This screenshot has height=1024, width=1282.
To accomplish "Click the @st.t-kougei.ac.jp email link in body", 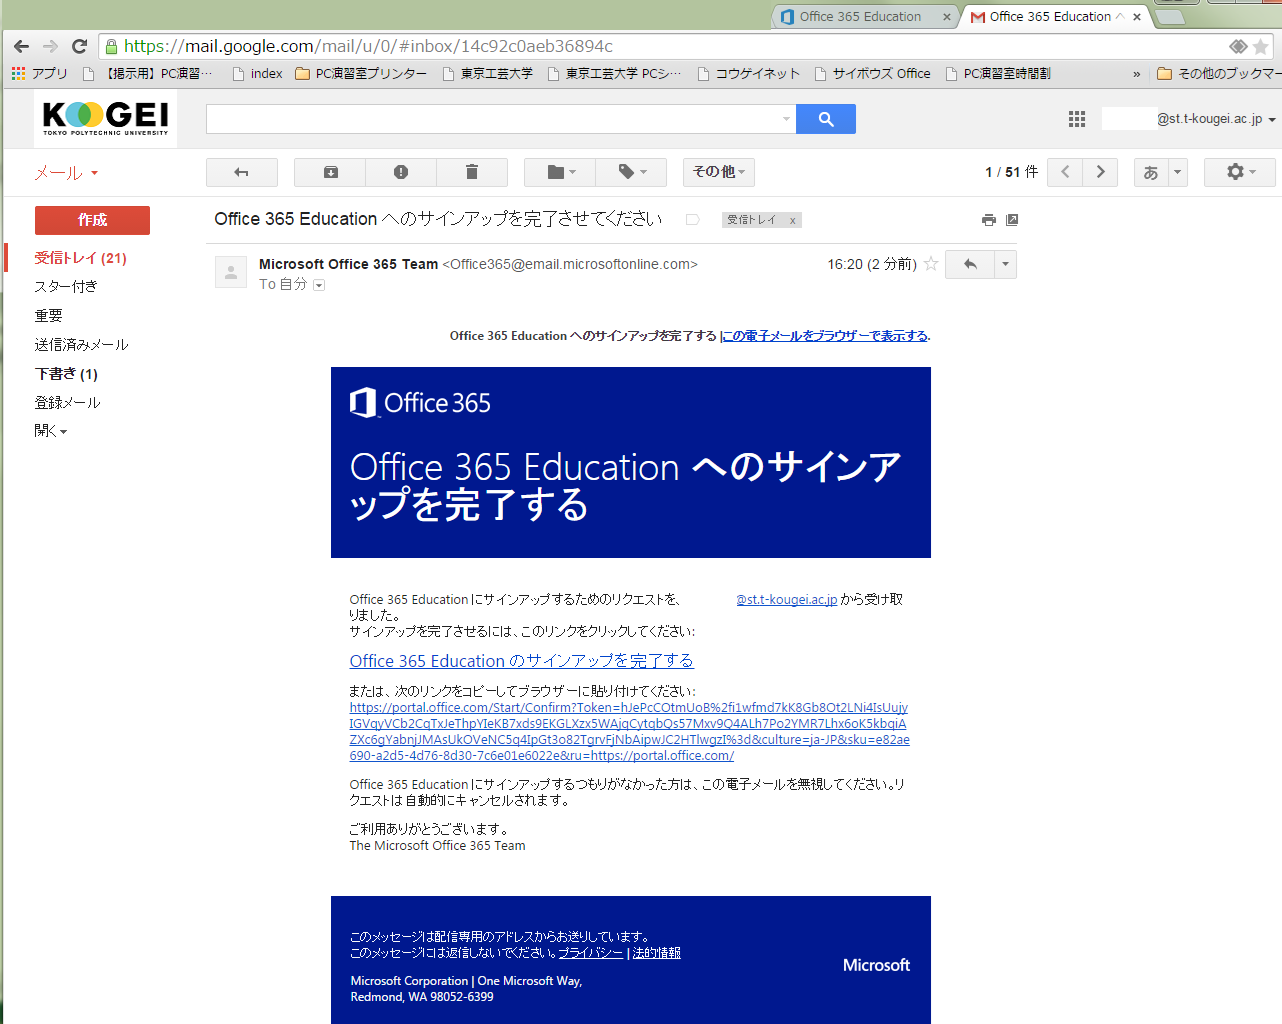I will point(786,600).
